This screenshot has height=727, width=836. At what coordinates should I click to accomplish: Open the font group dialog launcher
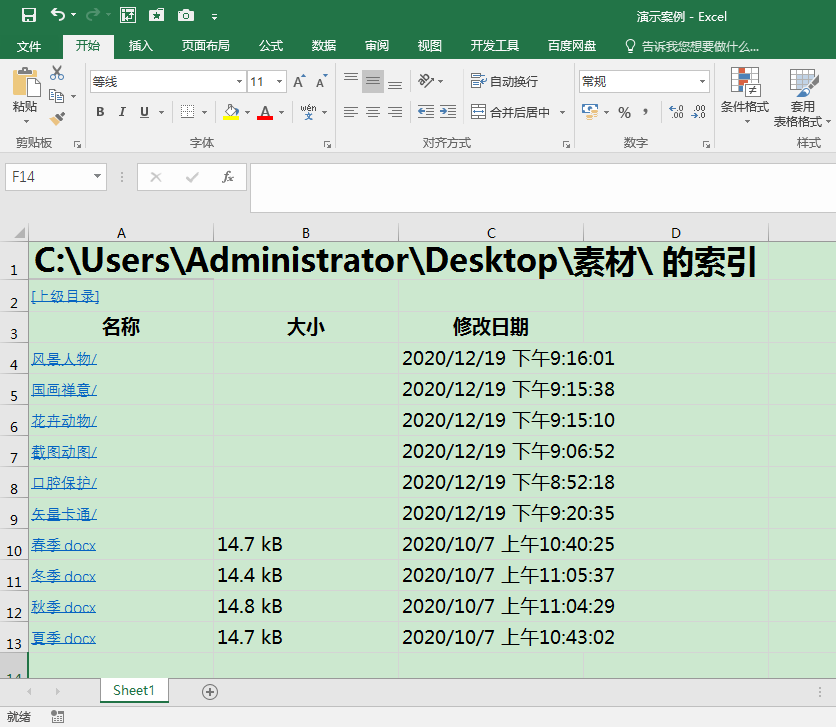pos(327,144)
